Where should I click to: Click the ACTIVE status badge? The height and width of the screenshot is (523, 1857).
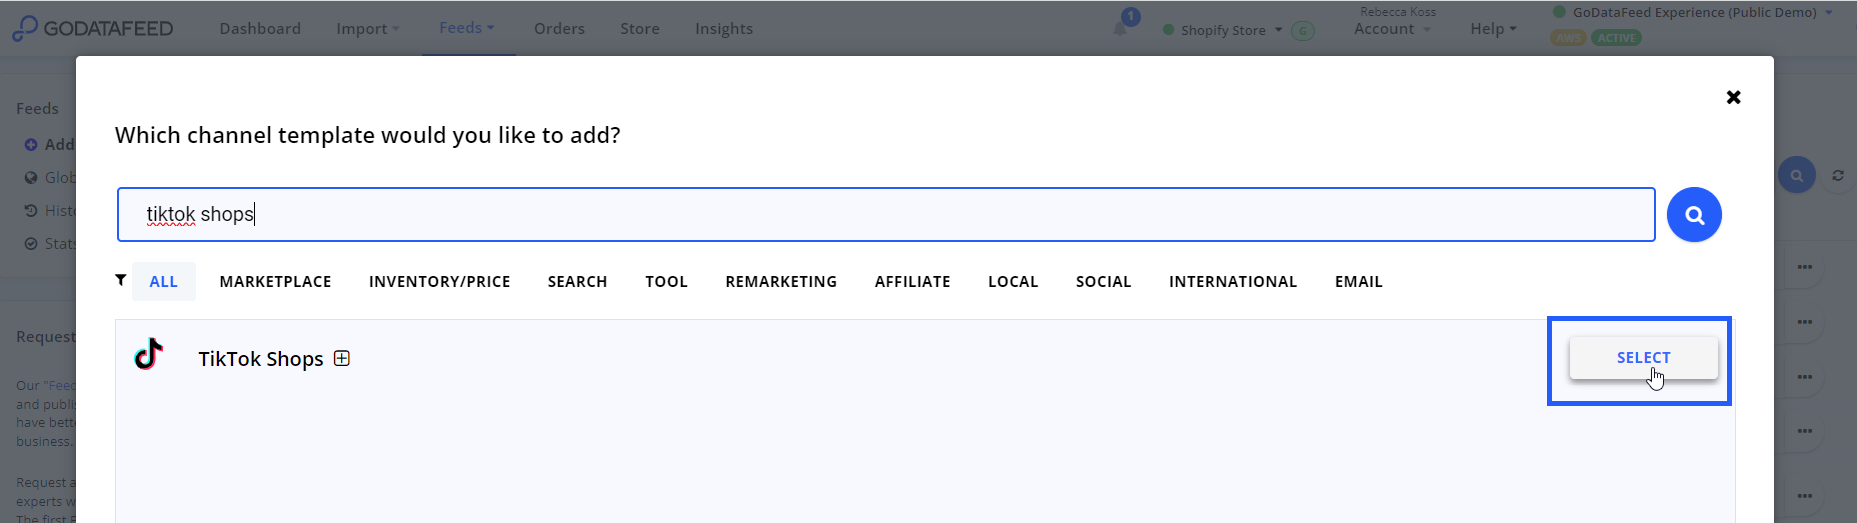pyautogui.click(x=1616, y=38)
